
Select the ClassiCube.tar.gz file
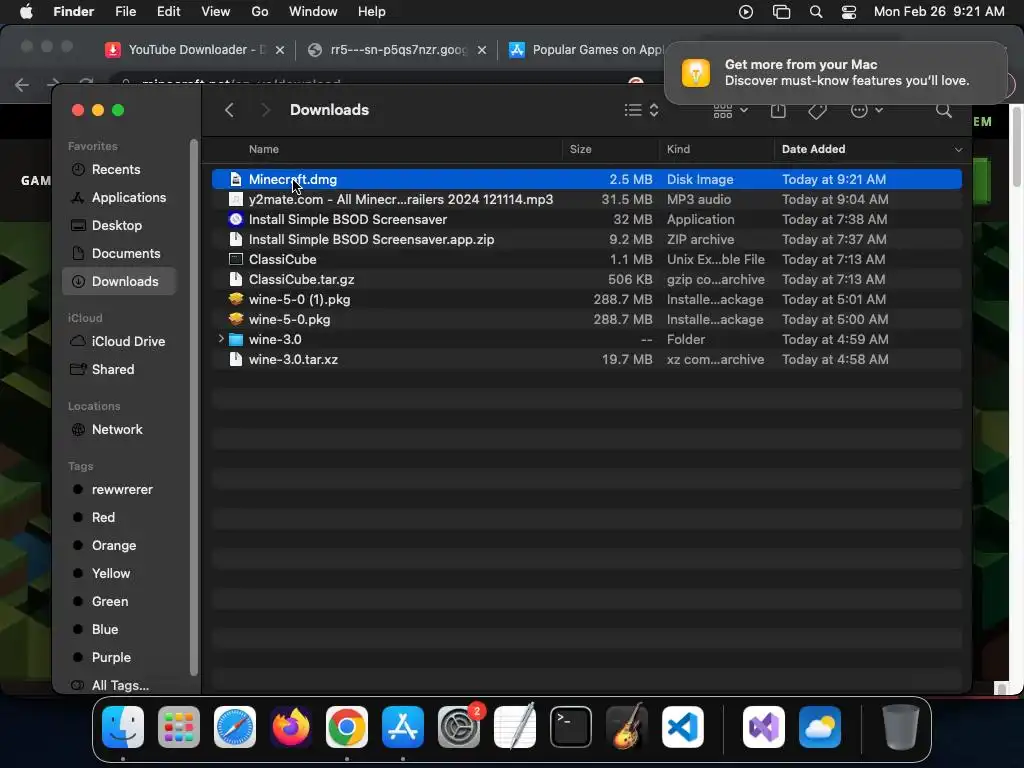click(x=586, y=280)
